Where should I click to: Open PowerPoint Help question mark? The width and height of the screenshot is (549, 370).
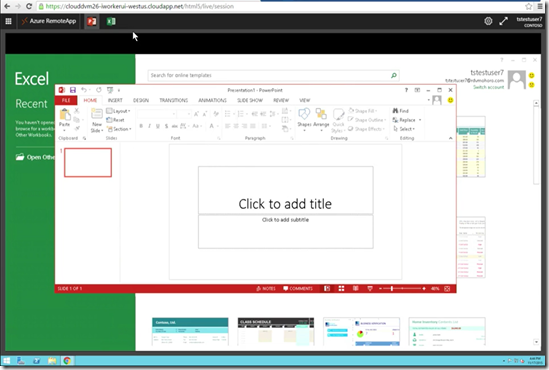406,90
